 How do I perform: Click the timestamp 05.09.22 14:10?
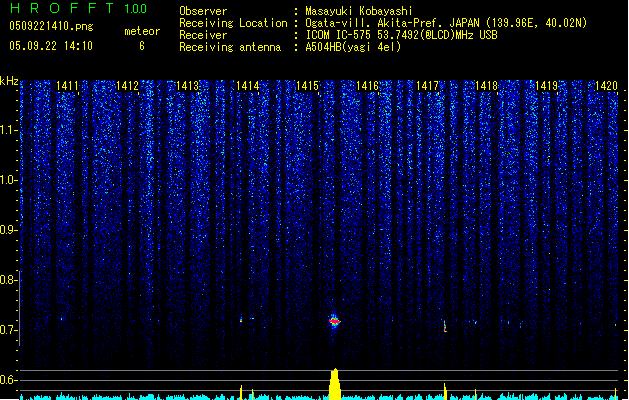click(x=51, y=46)
